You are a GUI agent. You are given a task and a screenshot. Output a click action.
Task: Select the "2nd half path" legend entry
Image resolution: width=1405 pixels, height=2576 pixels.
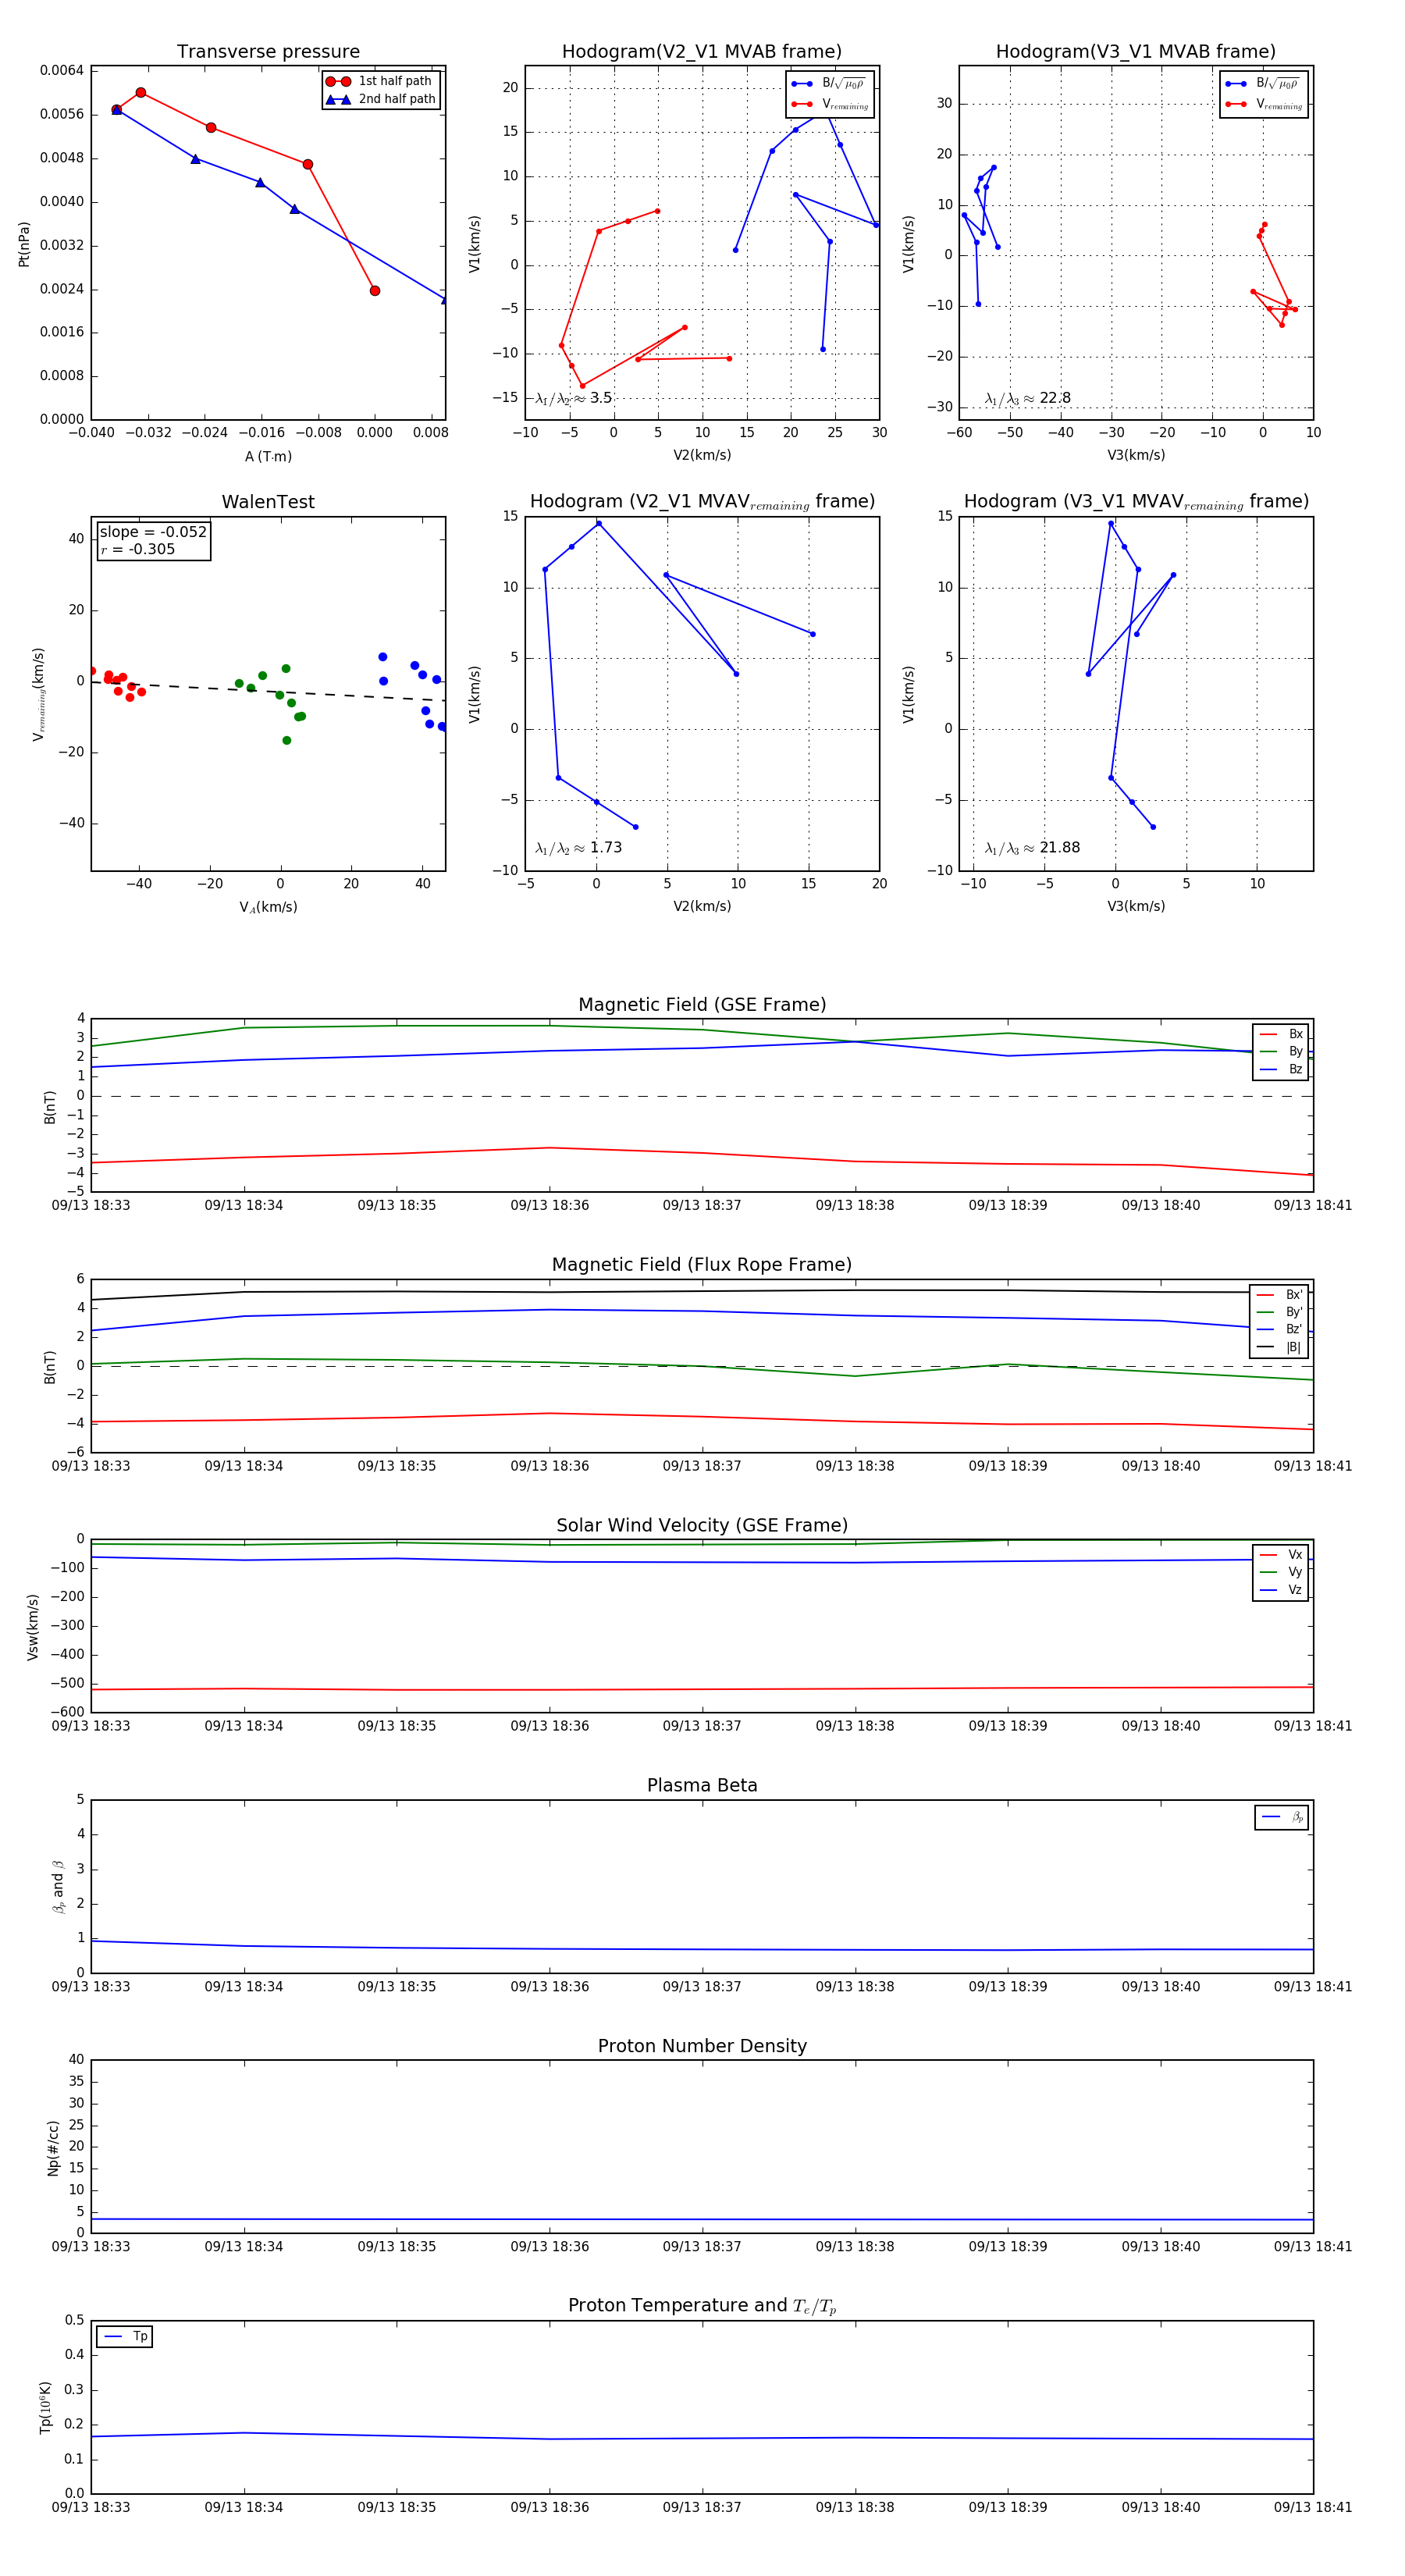tap(380, 99)
